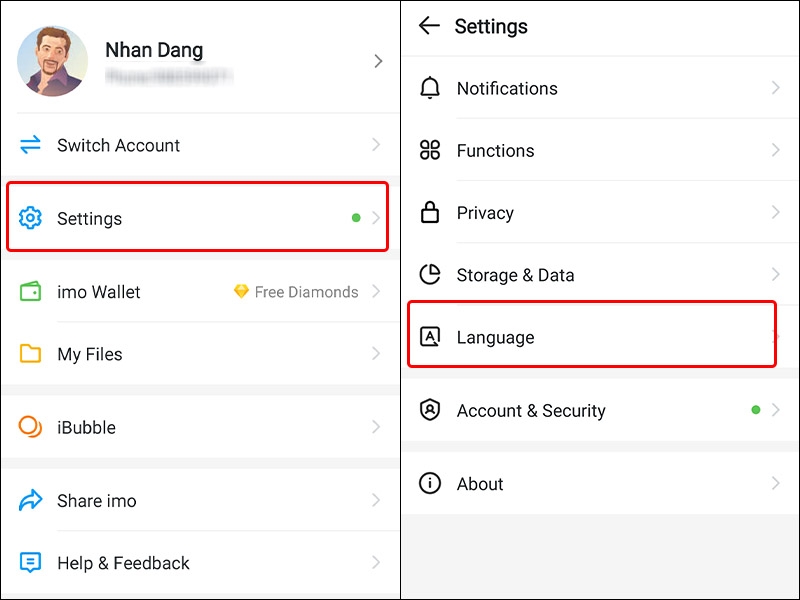The image size is (800, 600).
Task: Click the blue Settings gear icon
Action: click(30, 218)
